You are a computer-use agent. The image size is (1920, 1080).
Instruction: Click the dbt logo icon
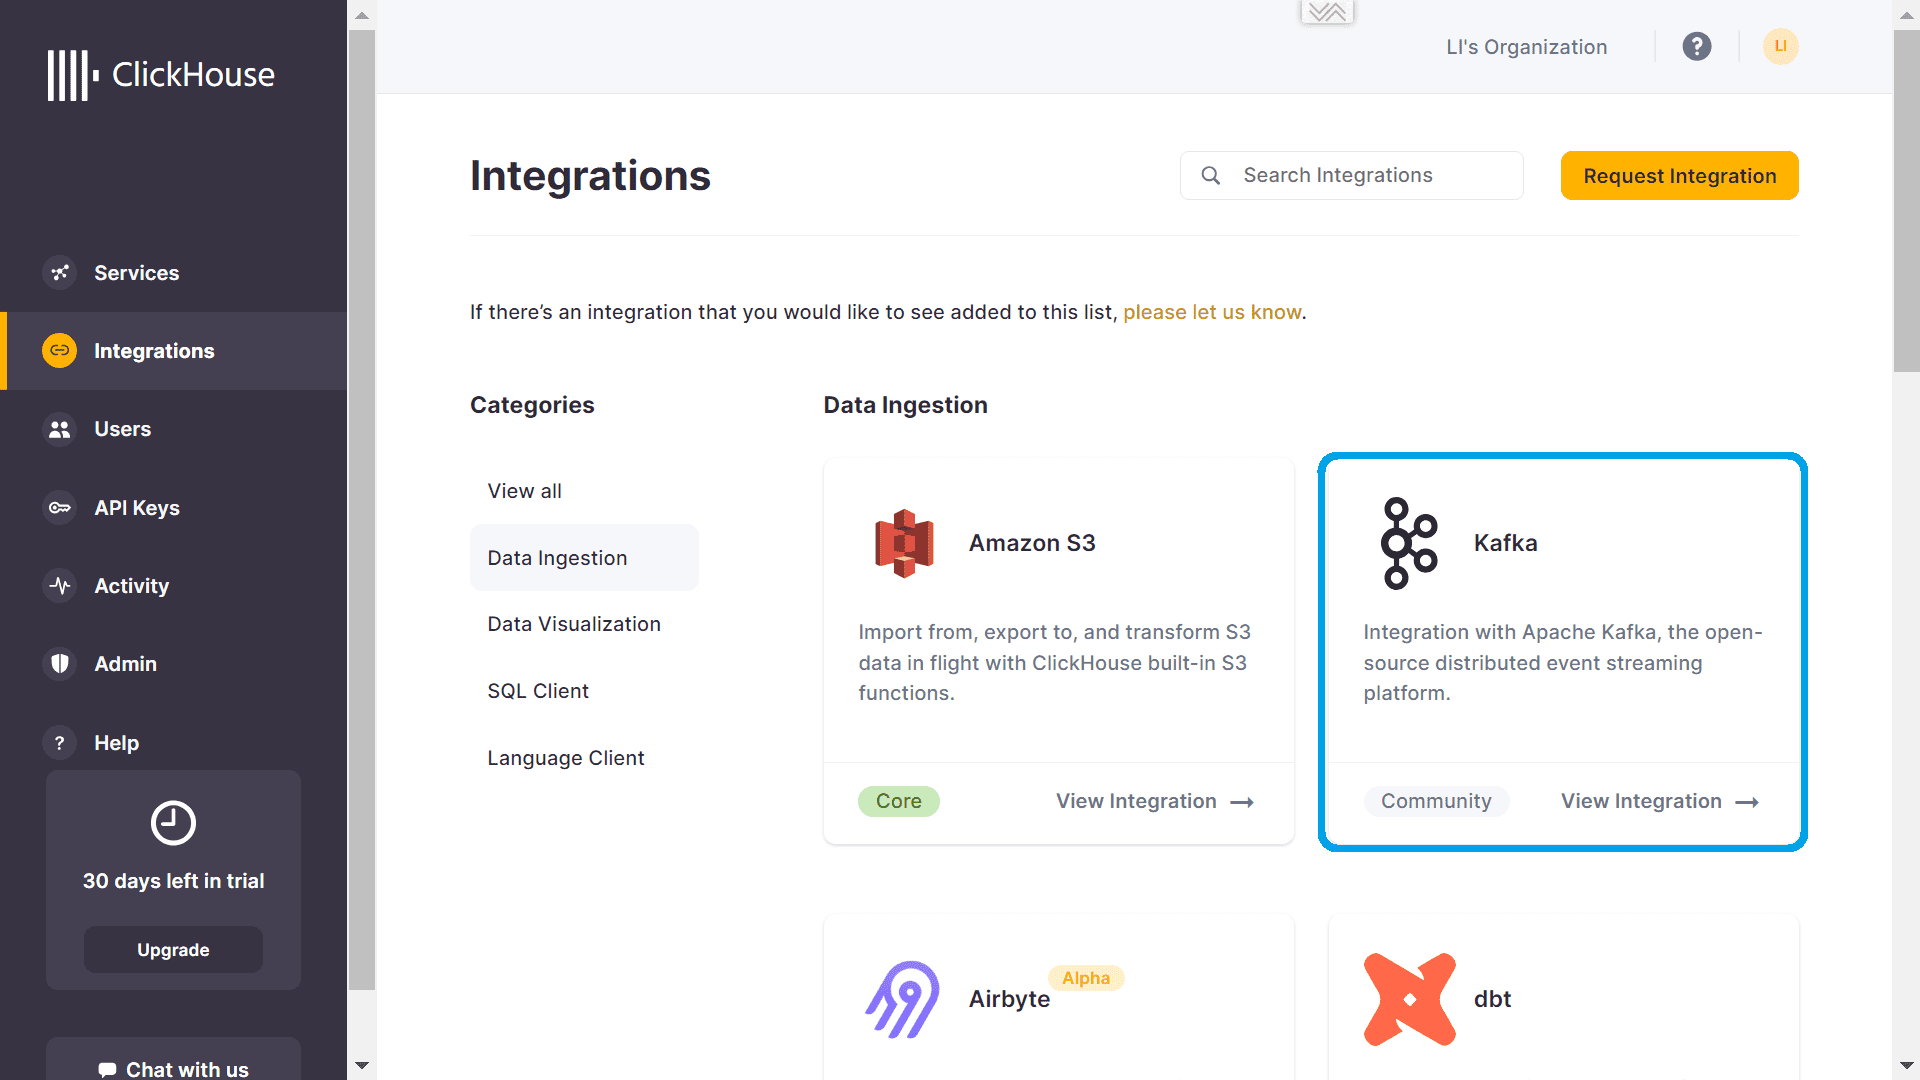[1409, 999]
